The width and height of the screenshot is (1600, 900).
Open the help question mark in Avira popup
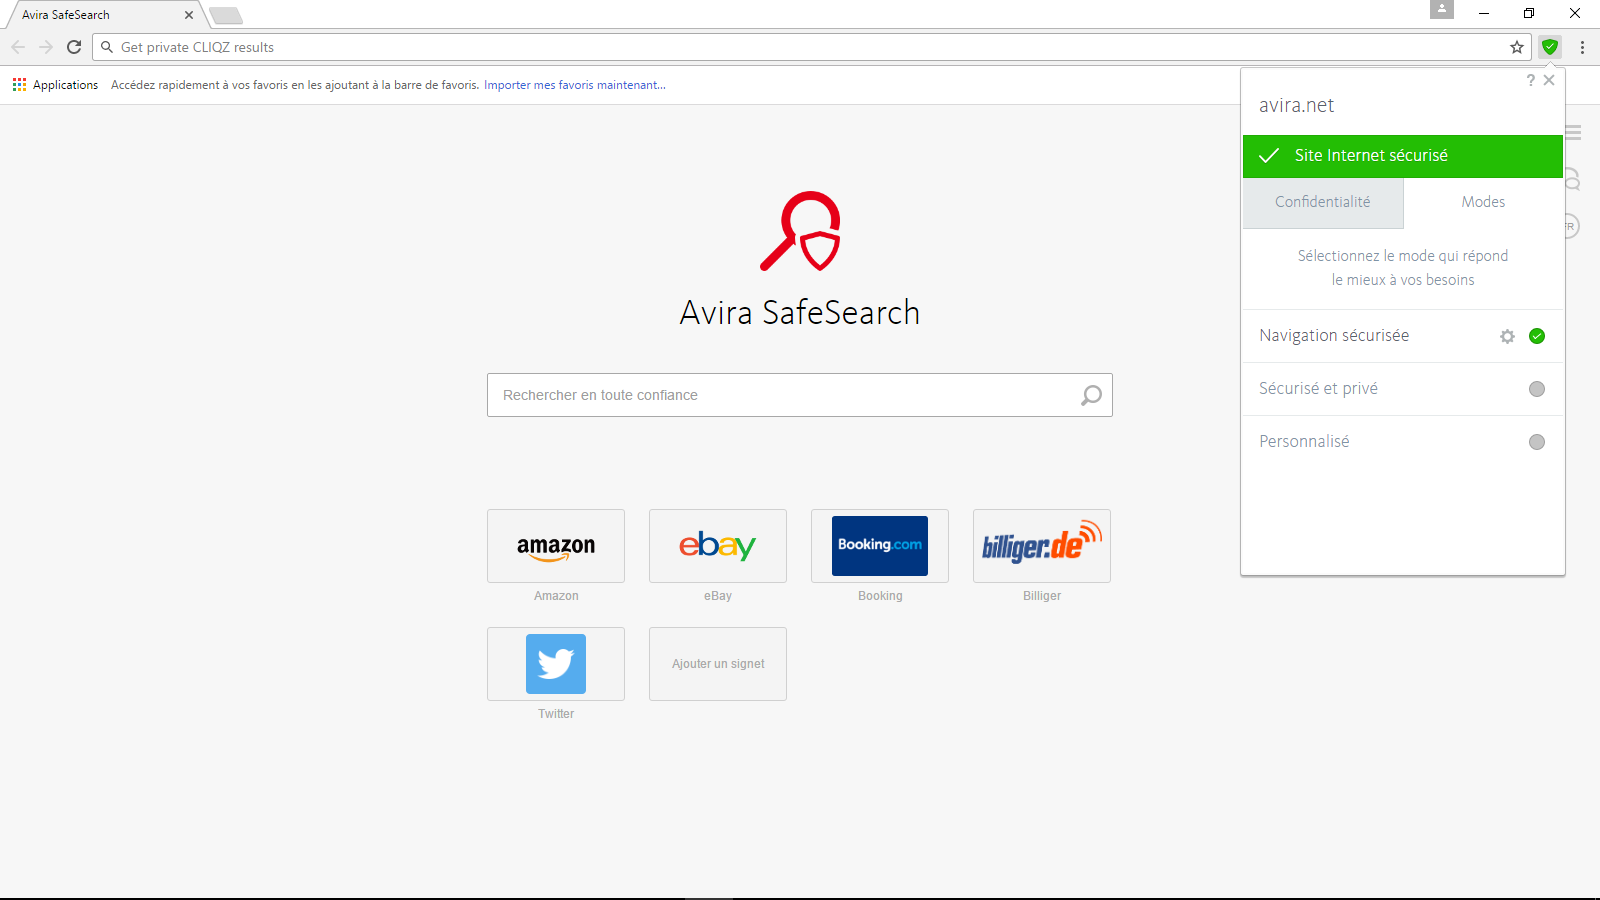(1530, 80)
